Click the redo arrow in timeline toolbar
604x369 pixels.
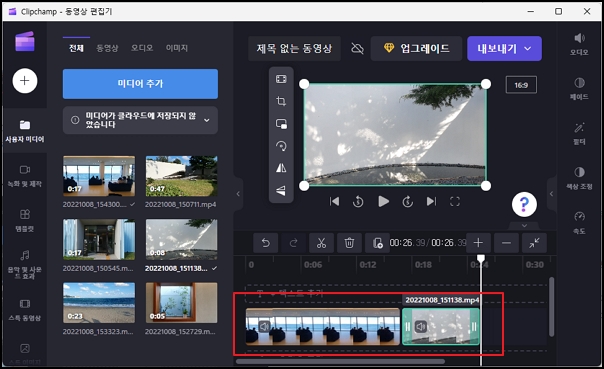(294, 243)
